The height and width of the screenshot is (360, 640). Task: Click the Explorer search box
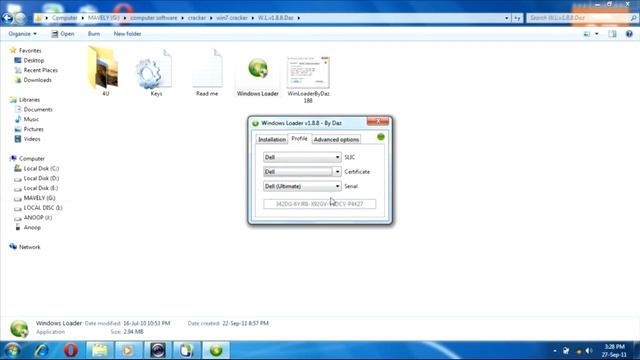point(582,18)
